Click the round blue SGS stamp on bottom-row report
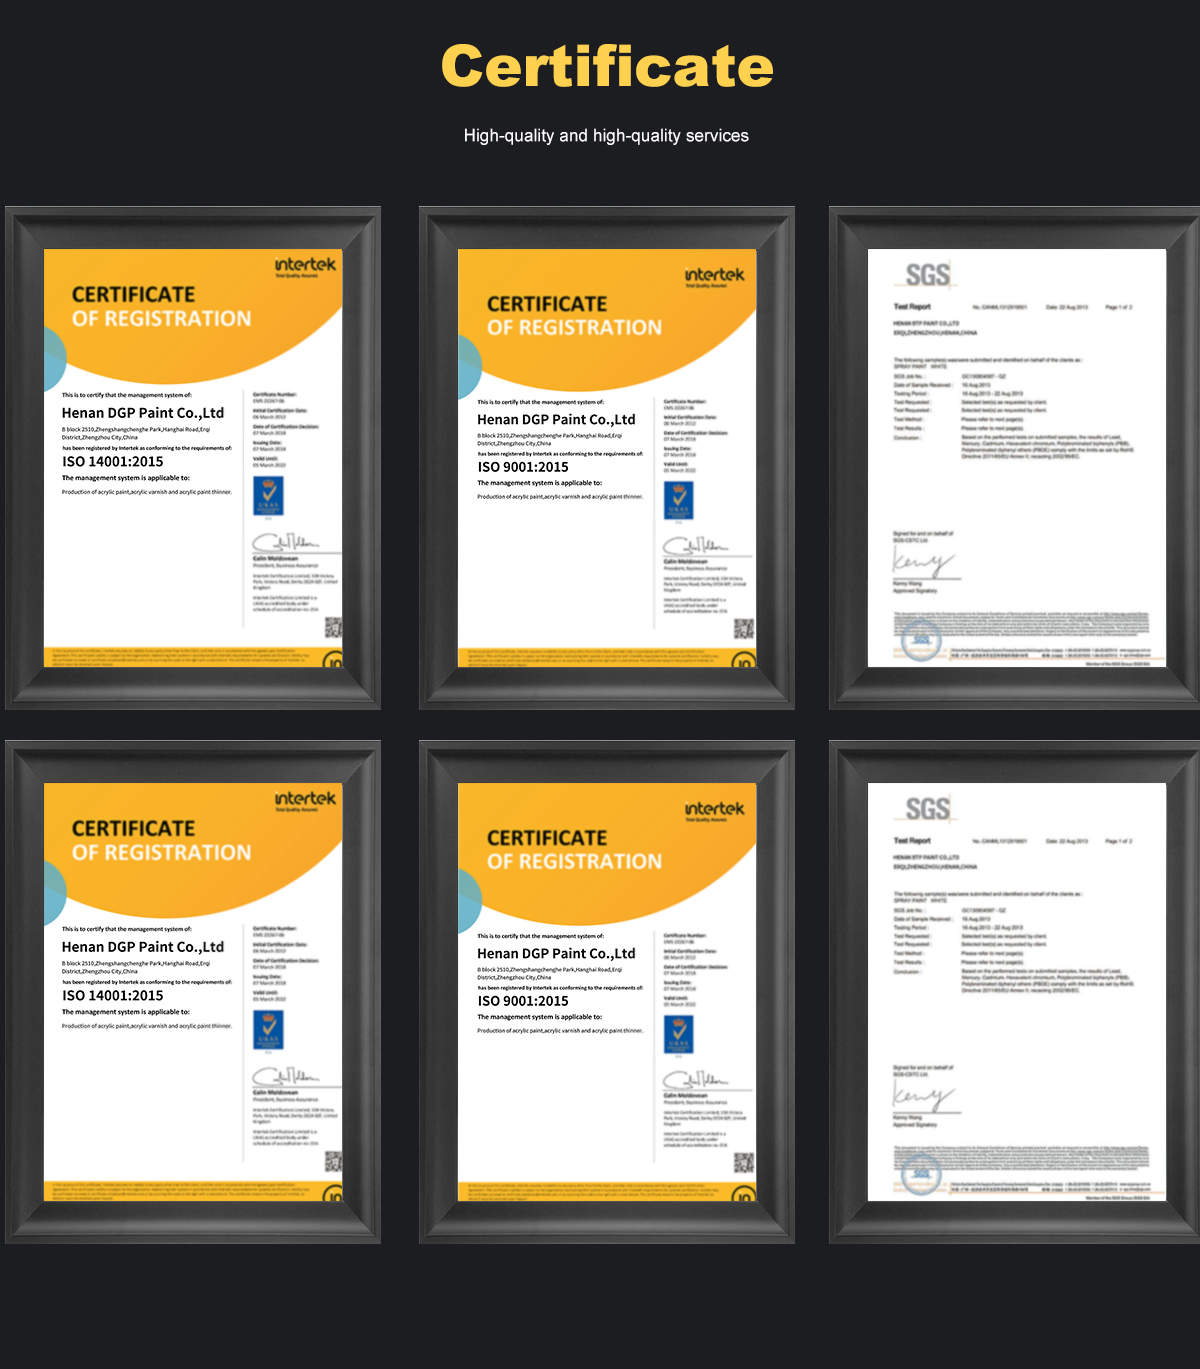The height and width of the screenshot is (1369, 1200). [921, 1174]
